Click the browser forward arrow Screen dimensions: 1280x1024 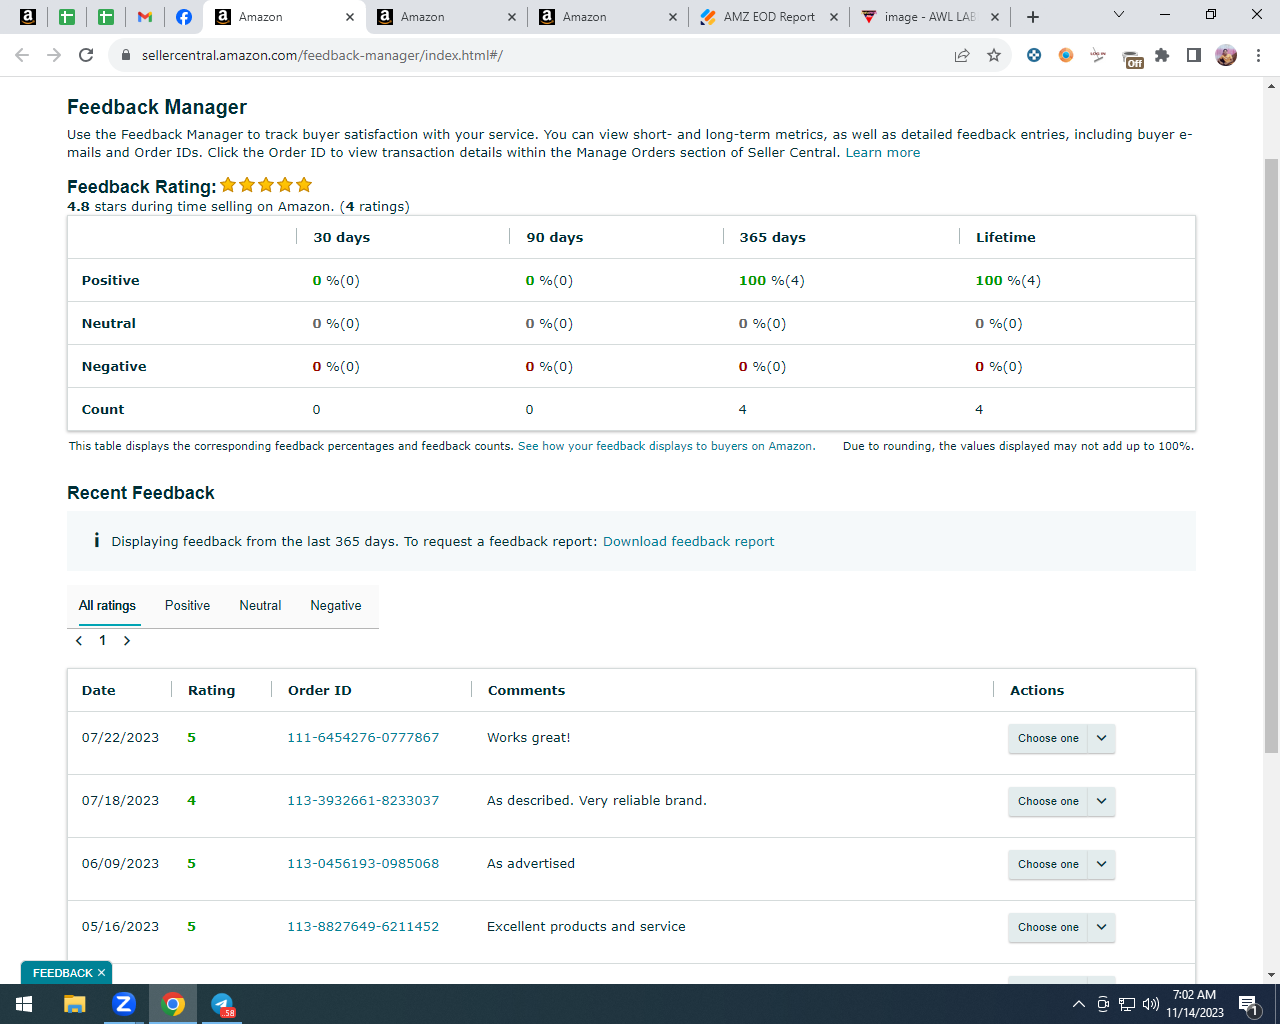(54, 55)
